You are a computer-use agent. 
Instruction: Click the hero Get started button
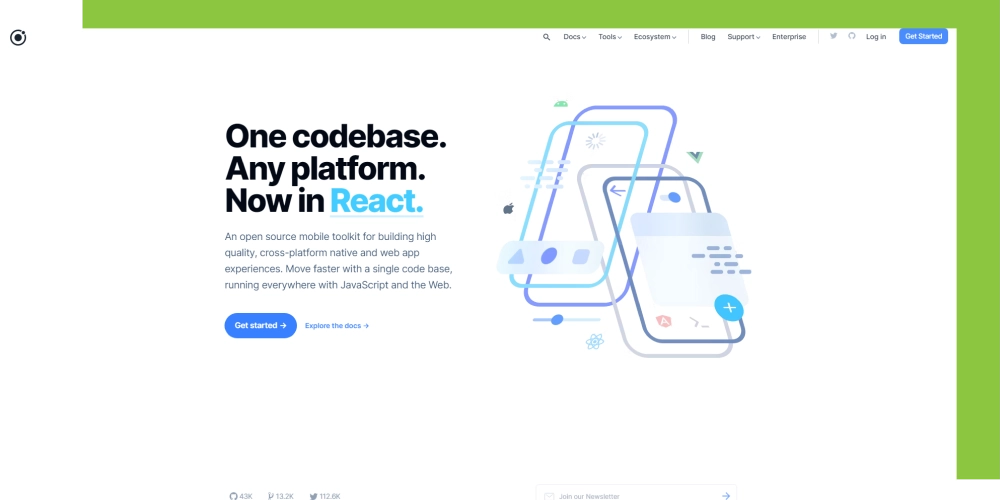(260, 325)
